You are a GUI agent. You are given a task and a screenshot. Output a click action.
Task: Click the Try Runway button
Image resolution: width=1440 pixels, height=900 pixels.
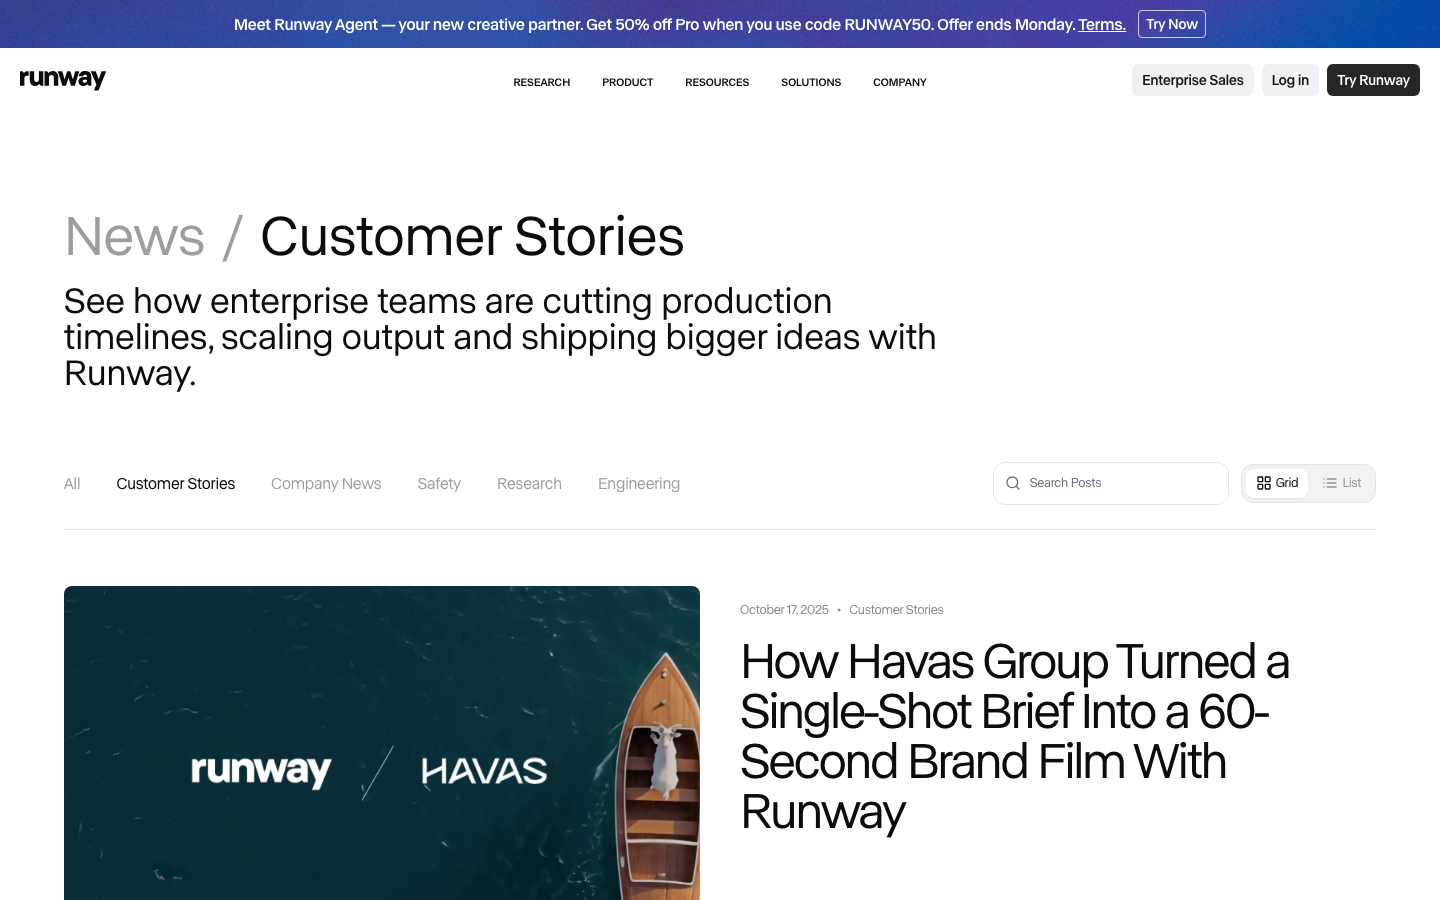click(x=1373, y=80)
